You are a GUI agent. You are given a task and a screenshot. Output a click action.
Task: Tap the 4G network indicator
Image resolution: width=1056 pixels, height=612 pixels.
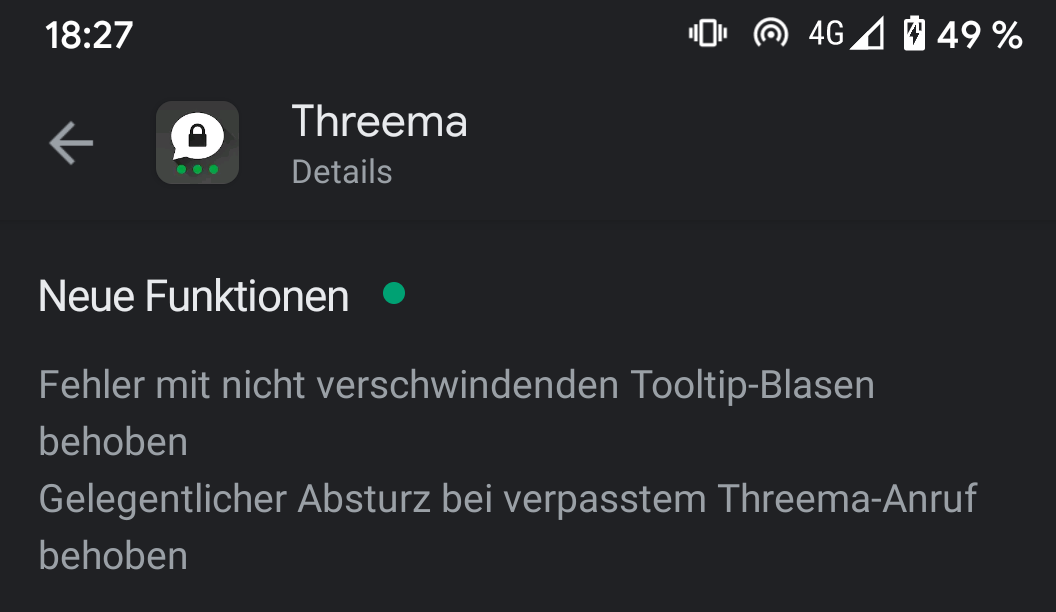coord(826,34)
